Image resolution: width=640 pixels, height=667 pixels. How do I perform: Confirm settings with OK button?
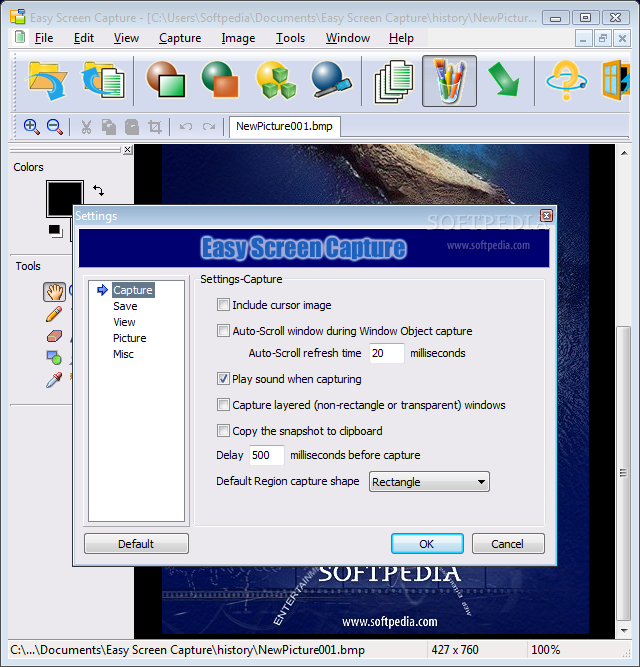pos(427,544)
